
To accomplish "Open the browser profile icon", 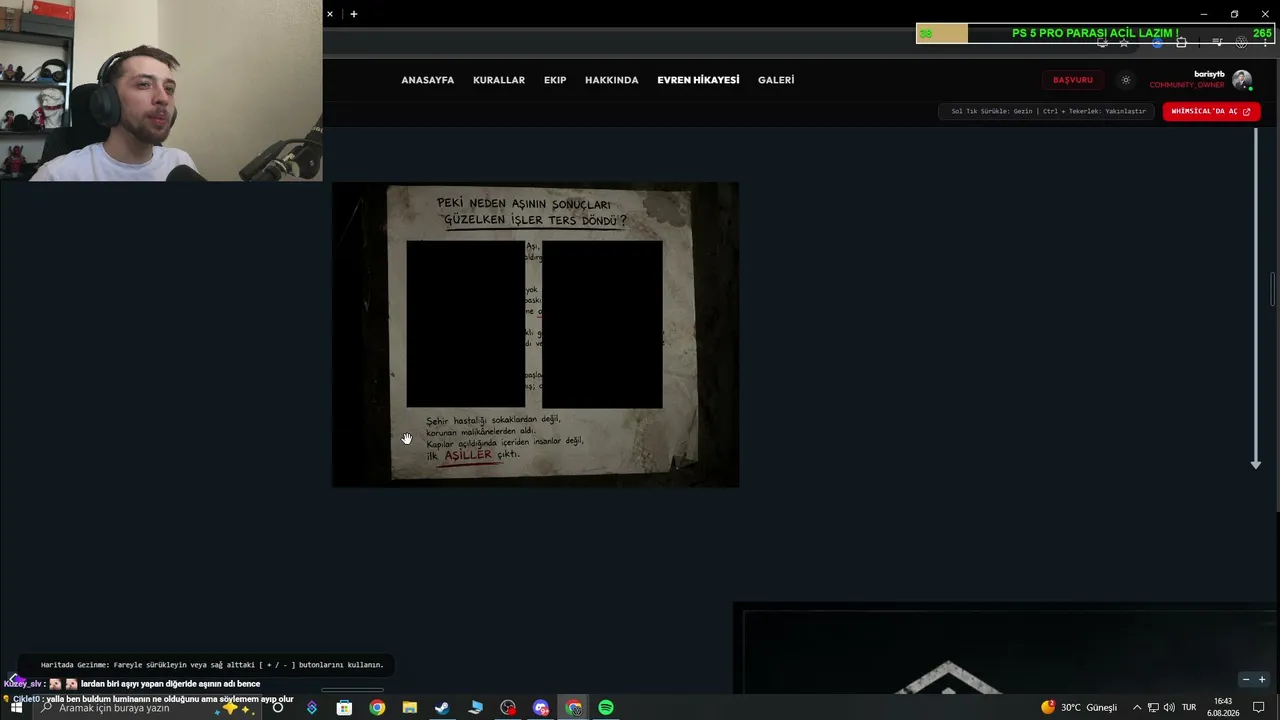I will point(1241,42).
